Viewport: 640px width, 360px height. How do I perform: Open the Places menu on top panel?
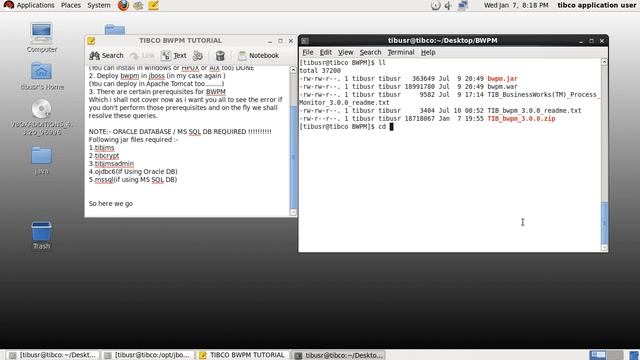(x=71, y=5)
